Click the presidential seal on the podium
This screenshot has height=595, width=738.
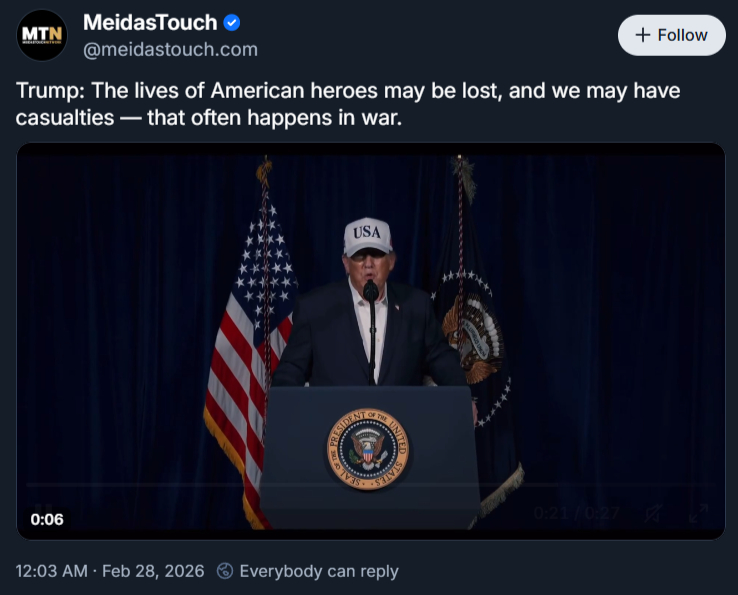[367, 449]
